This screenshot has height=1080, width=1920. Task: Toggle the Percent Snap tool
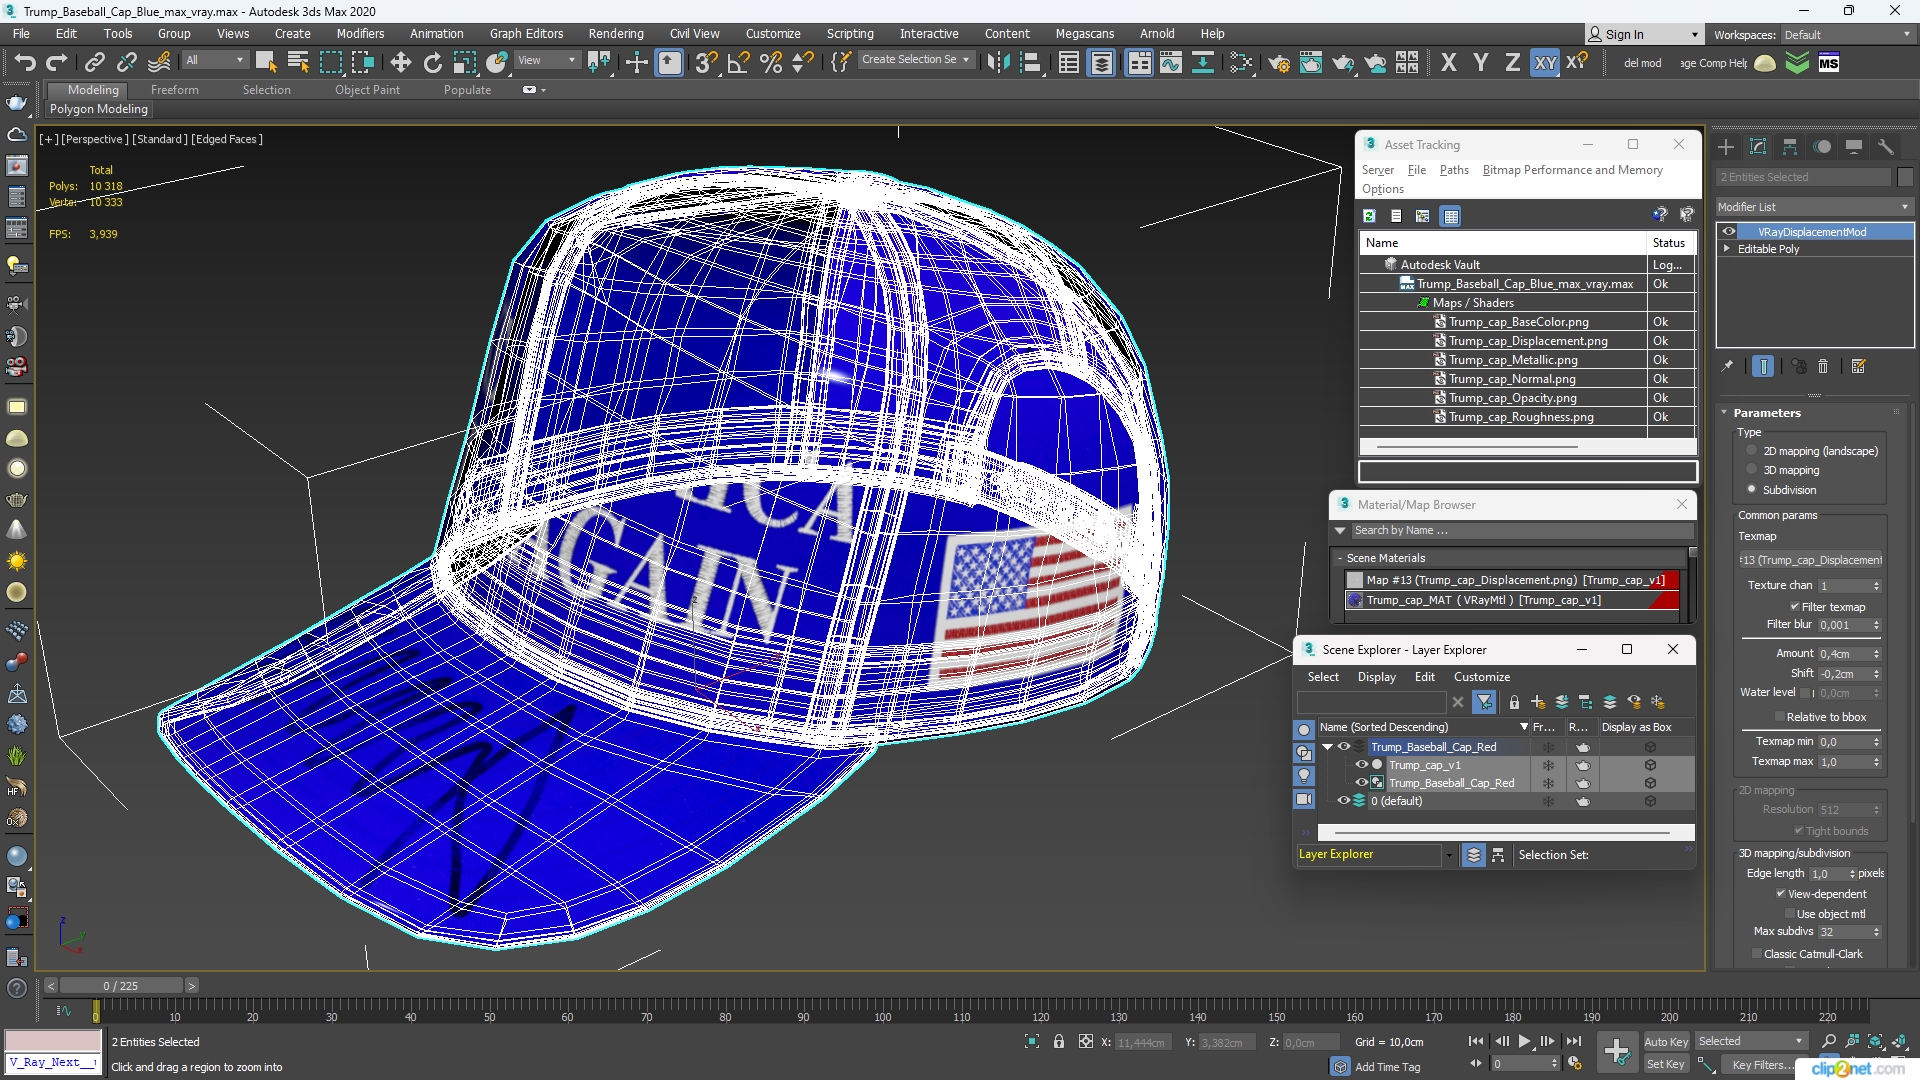pos(771,63)
